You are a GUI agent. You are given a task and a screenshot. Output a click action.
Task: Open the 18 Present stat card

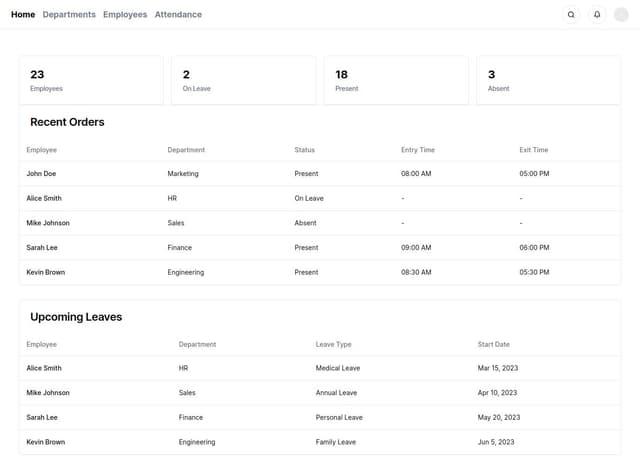pyautogui.click(x=396, y=80)
